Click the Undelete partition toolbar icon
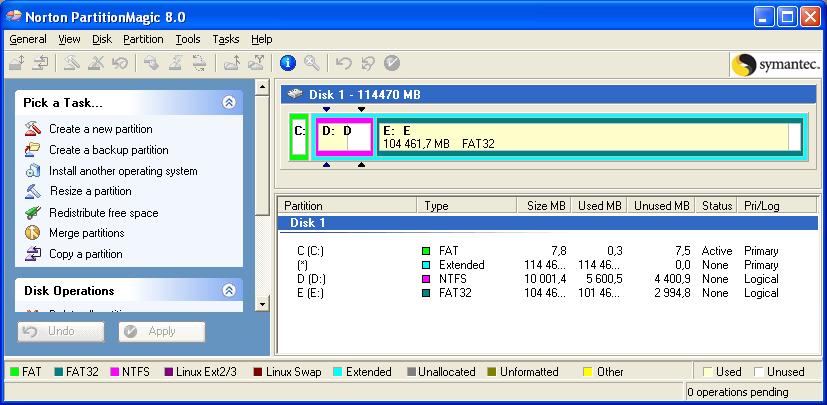This screenshot has width=827, height=405. [x=120, y=63]
